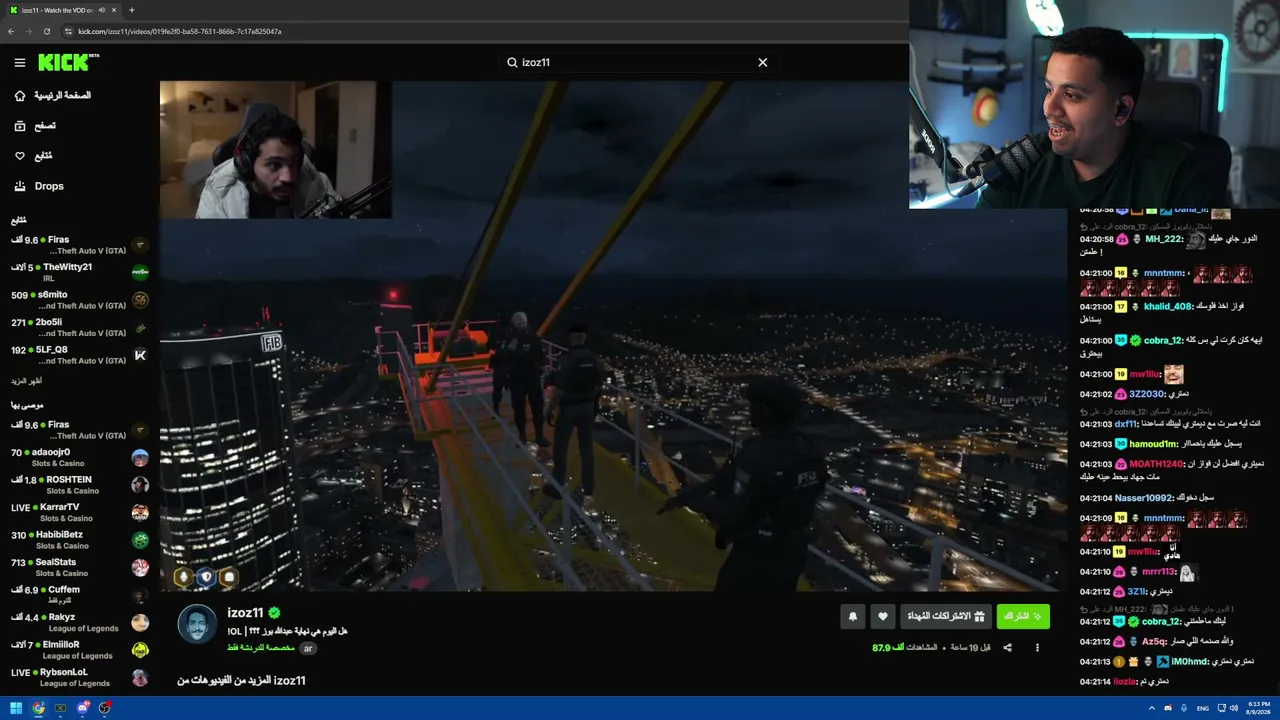
Task: Click s6mito avatar thumbnail in sidebar
Action: click(x=140, y=300)
